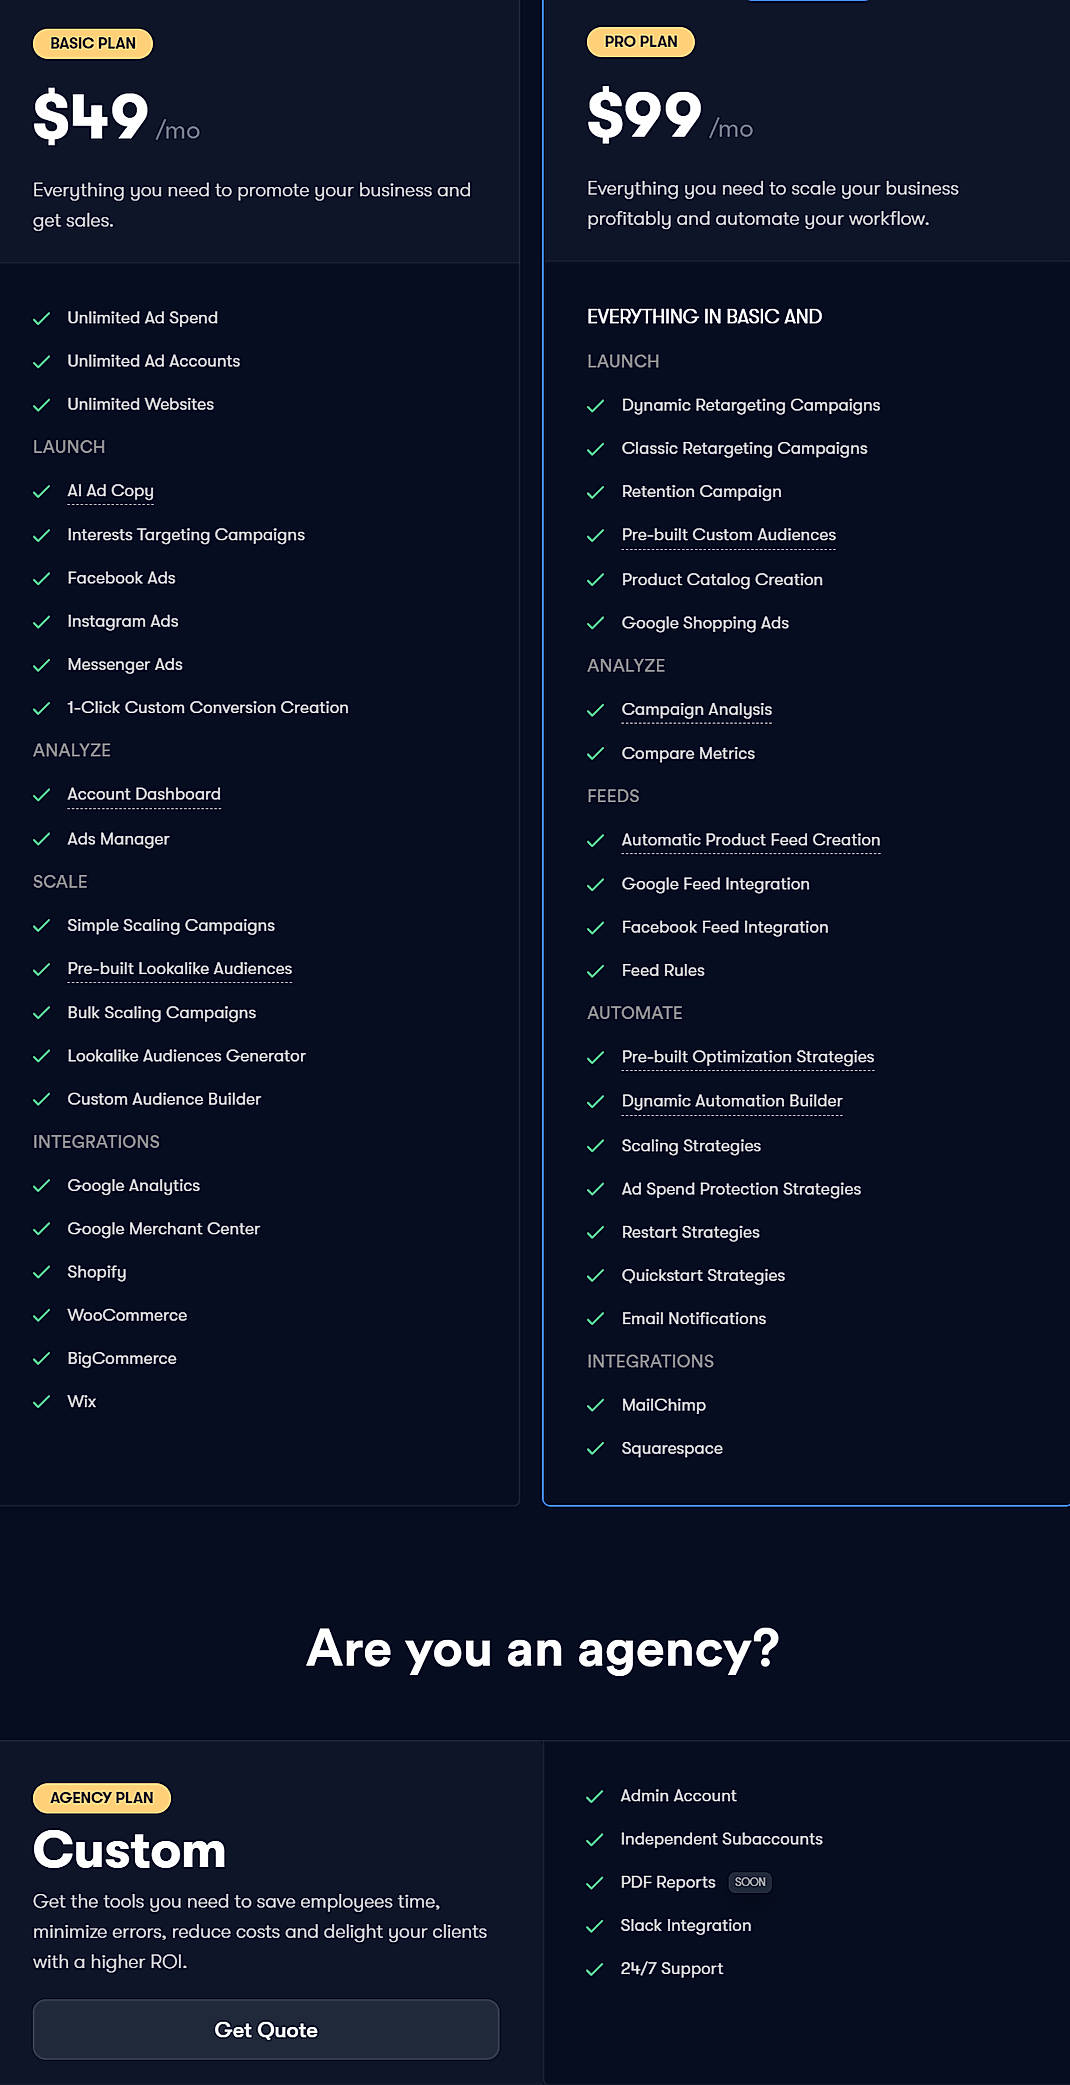Click the BigCommerce feature text
Screen dimensions: 1070x2085
click(x=122, y=1358)
